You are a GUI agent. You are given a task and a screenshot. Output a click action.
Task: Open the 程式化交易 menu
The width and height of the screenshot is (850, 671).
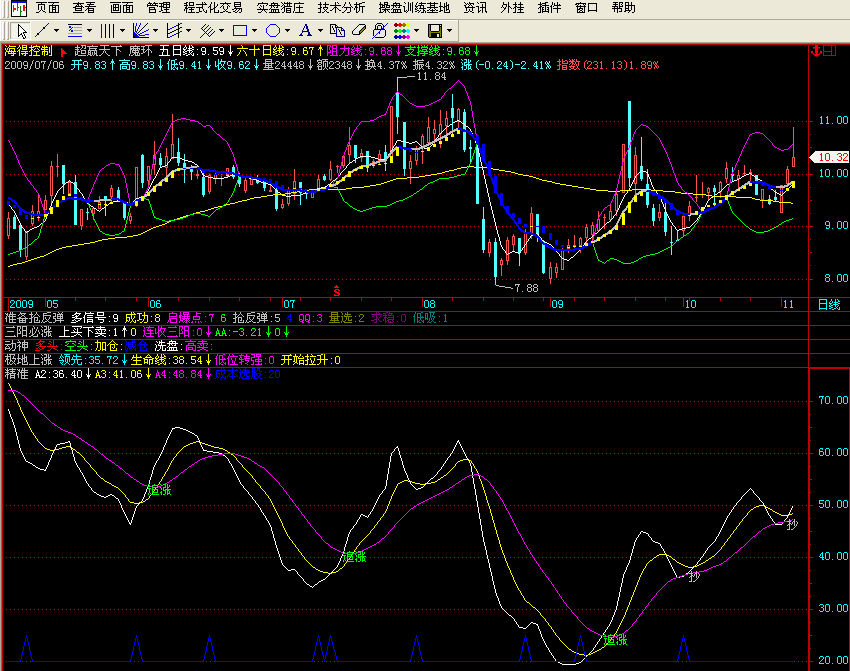[213, 8]
